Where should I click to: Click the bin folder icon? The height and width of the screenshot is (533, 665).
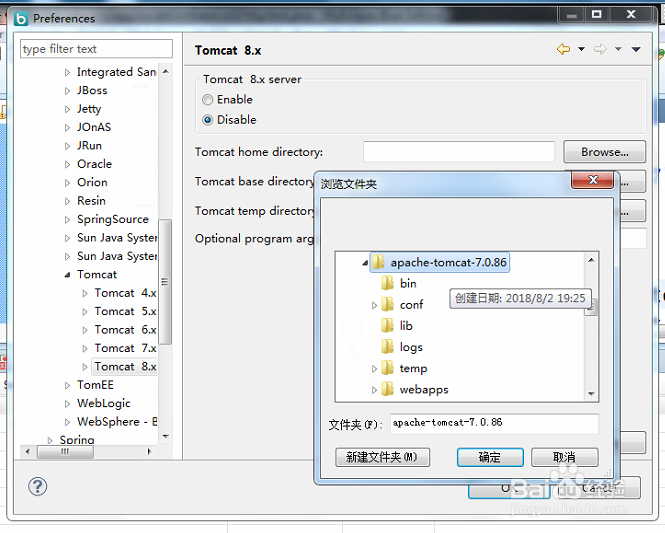tap(387, 283)
